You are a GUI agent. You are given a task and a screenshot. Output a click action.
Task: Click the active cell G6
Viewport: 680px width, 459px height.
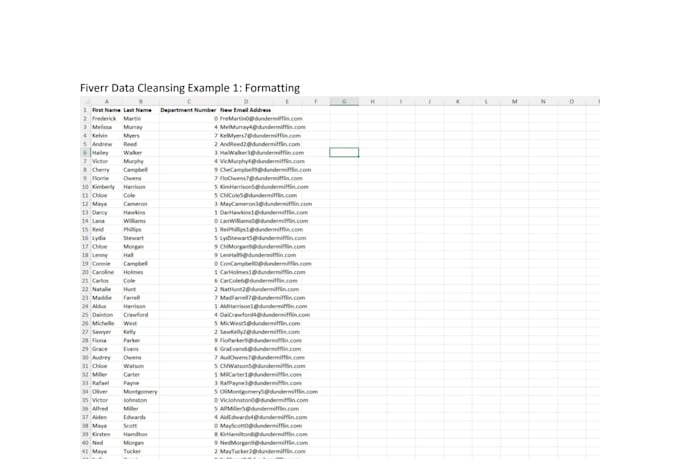[344, 152]
